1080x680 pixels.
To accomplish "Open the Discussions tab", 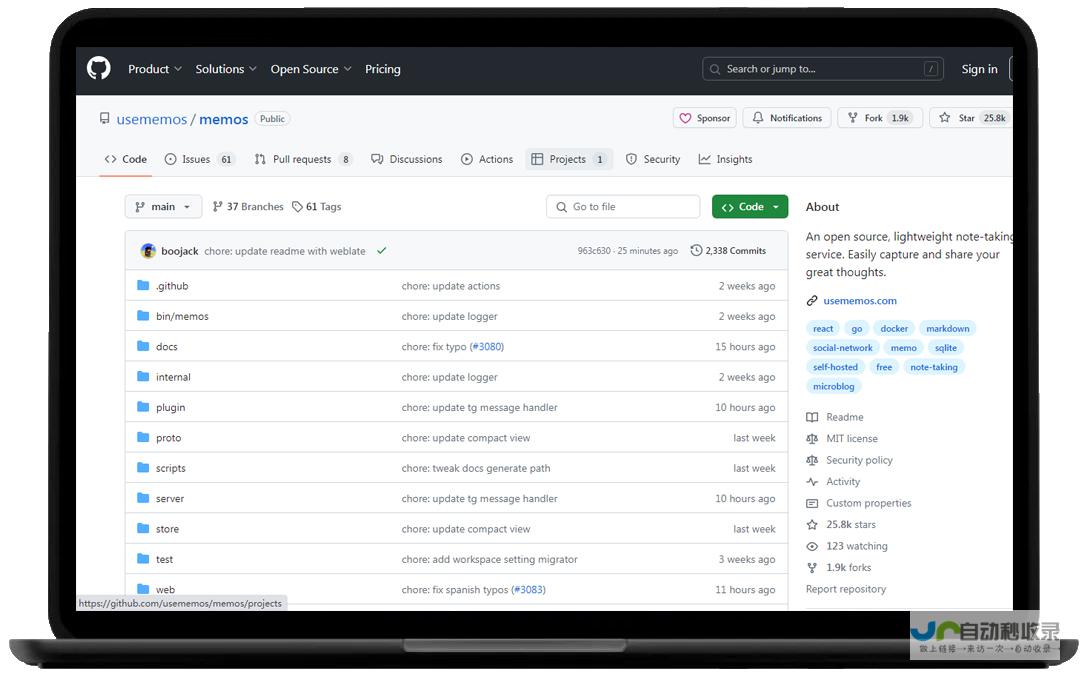I will click(x=406, y=159).
